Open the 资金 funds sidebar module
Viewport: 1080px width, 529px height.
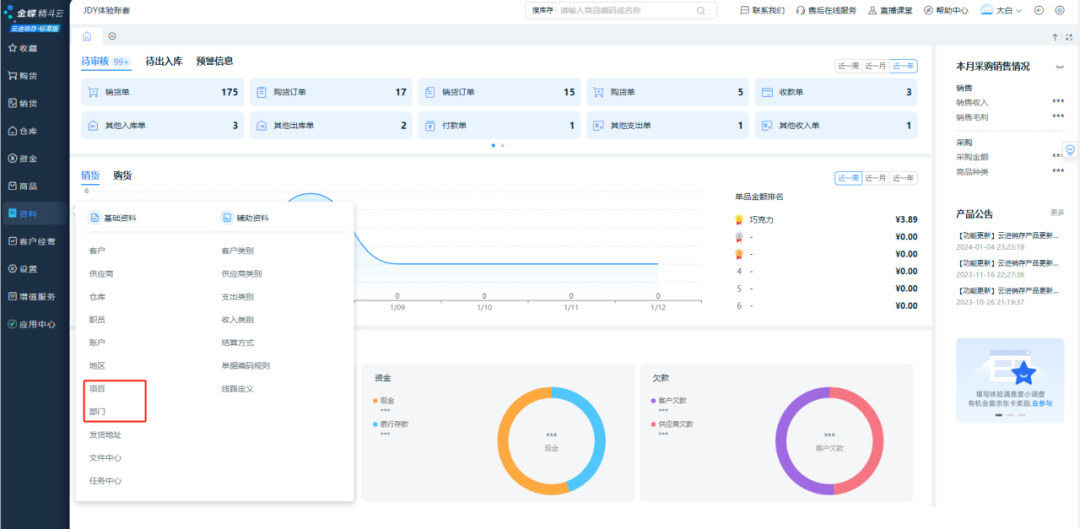(x=23, y=158)
